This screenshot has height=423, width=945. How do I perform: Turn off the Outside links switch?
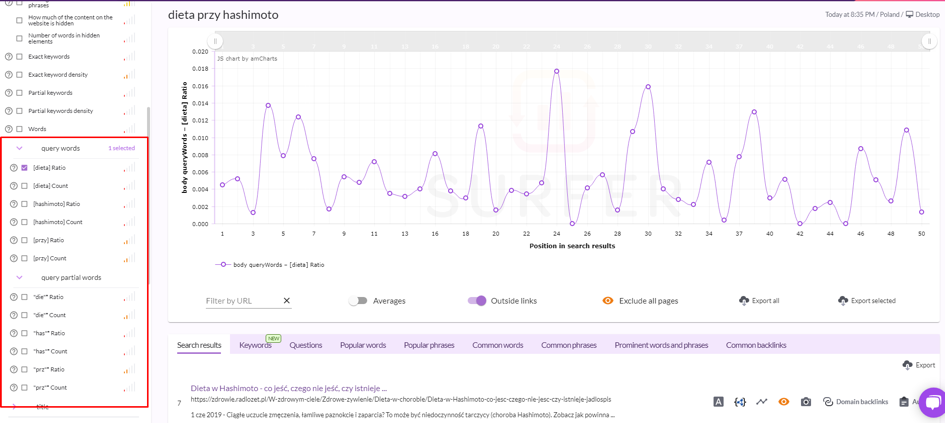477,301
